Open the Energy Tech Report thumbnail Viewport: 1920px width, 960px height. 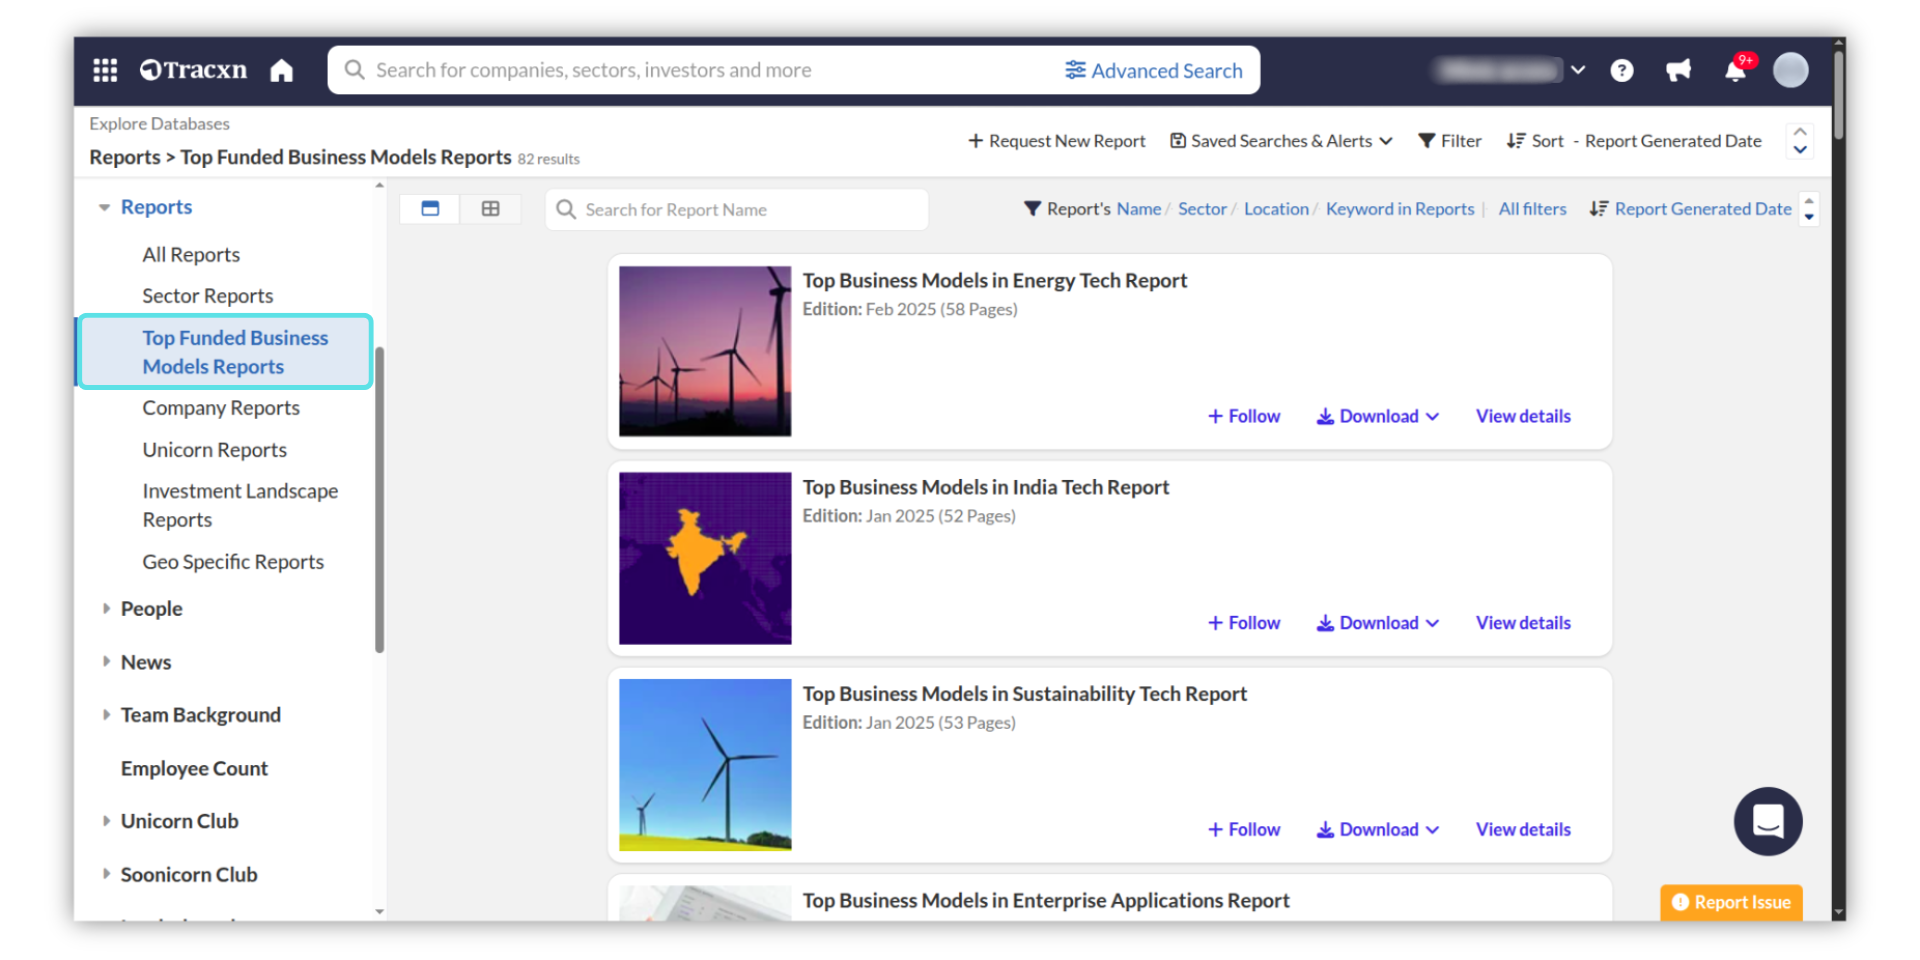pos(705,351)
